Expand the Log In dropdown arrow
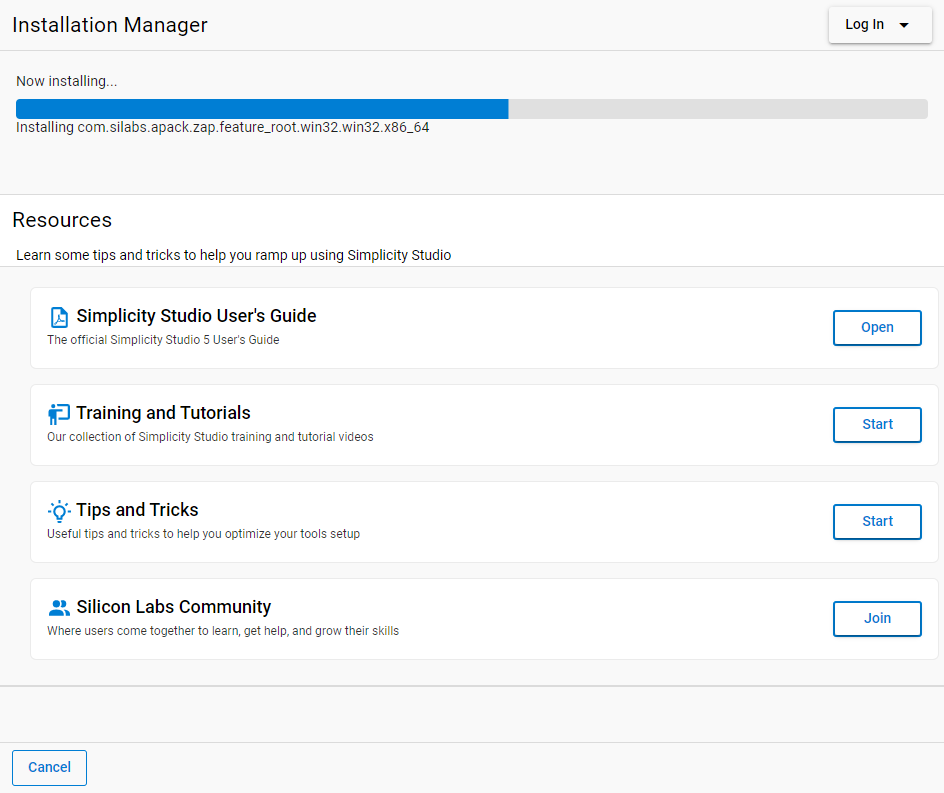This screenshot has width=944, height=793. tap(904, 25)
